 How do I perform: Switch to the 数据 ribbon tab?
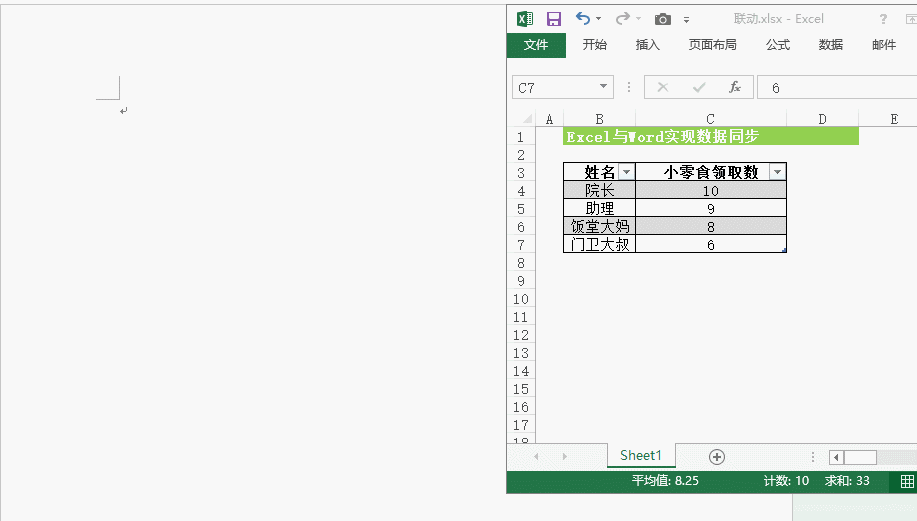[830, 45]
